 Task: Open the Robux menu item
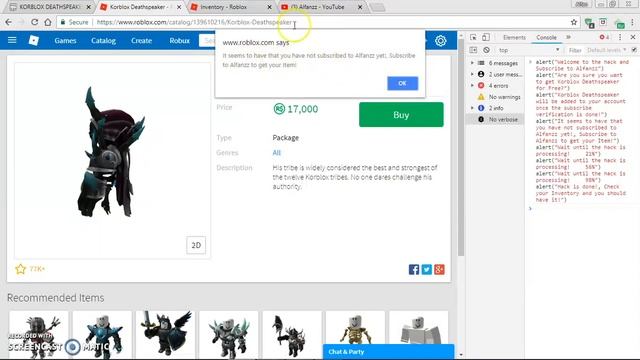click(x=180, y=40)
